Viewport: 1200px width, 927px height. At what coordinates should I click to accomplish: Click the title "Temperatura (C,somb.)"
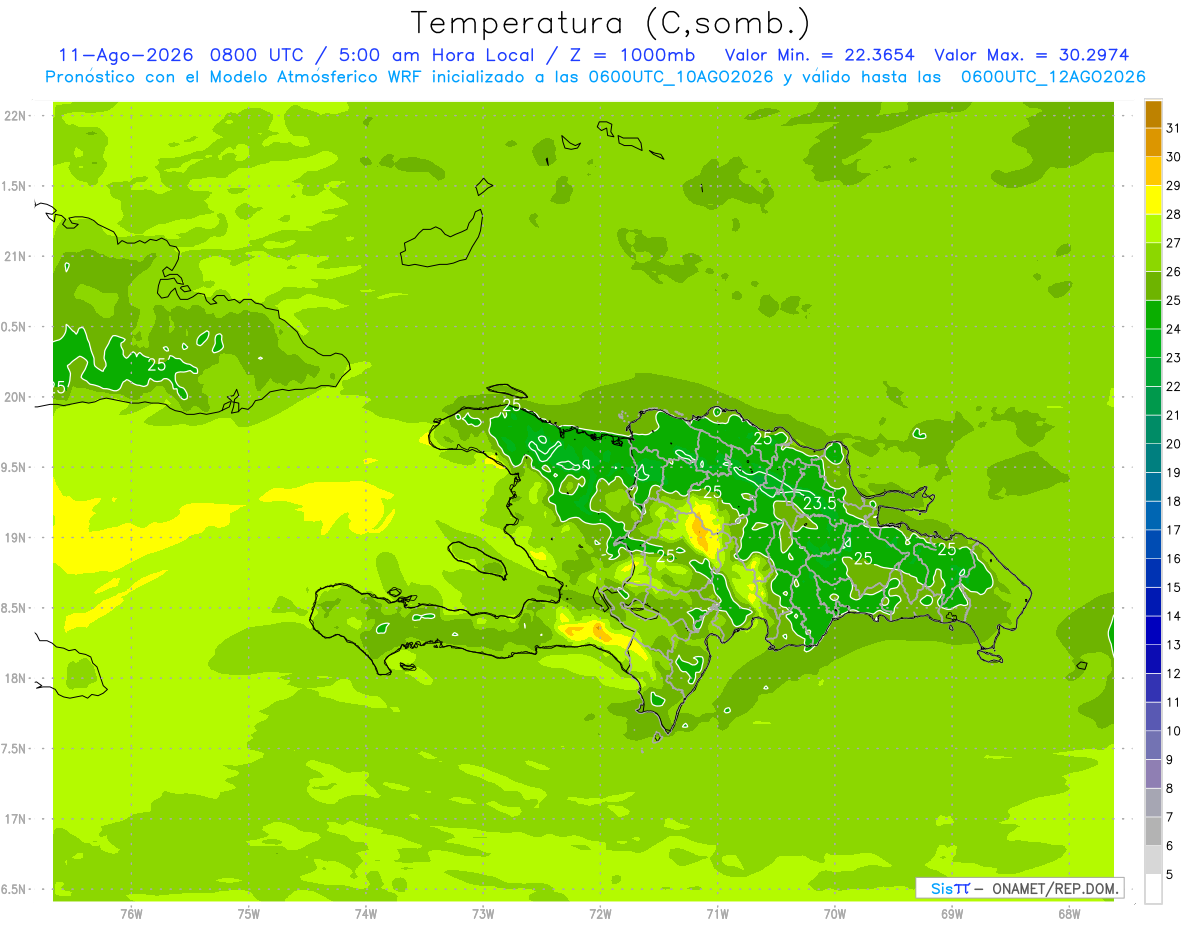[610, 23]
